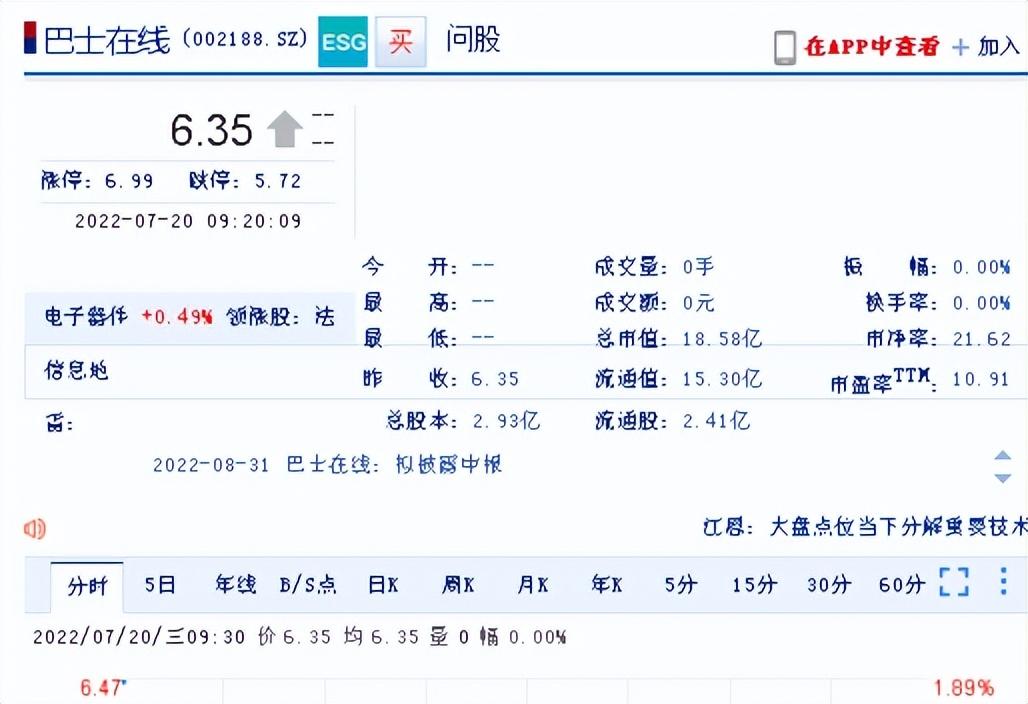
Task: Click the stock code (002188.SZ)
Action: click(245, 39)
